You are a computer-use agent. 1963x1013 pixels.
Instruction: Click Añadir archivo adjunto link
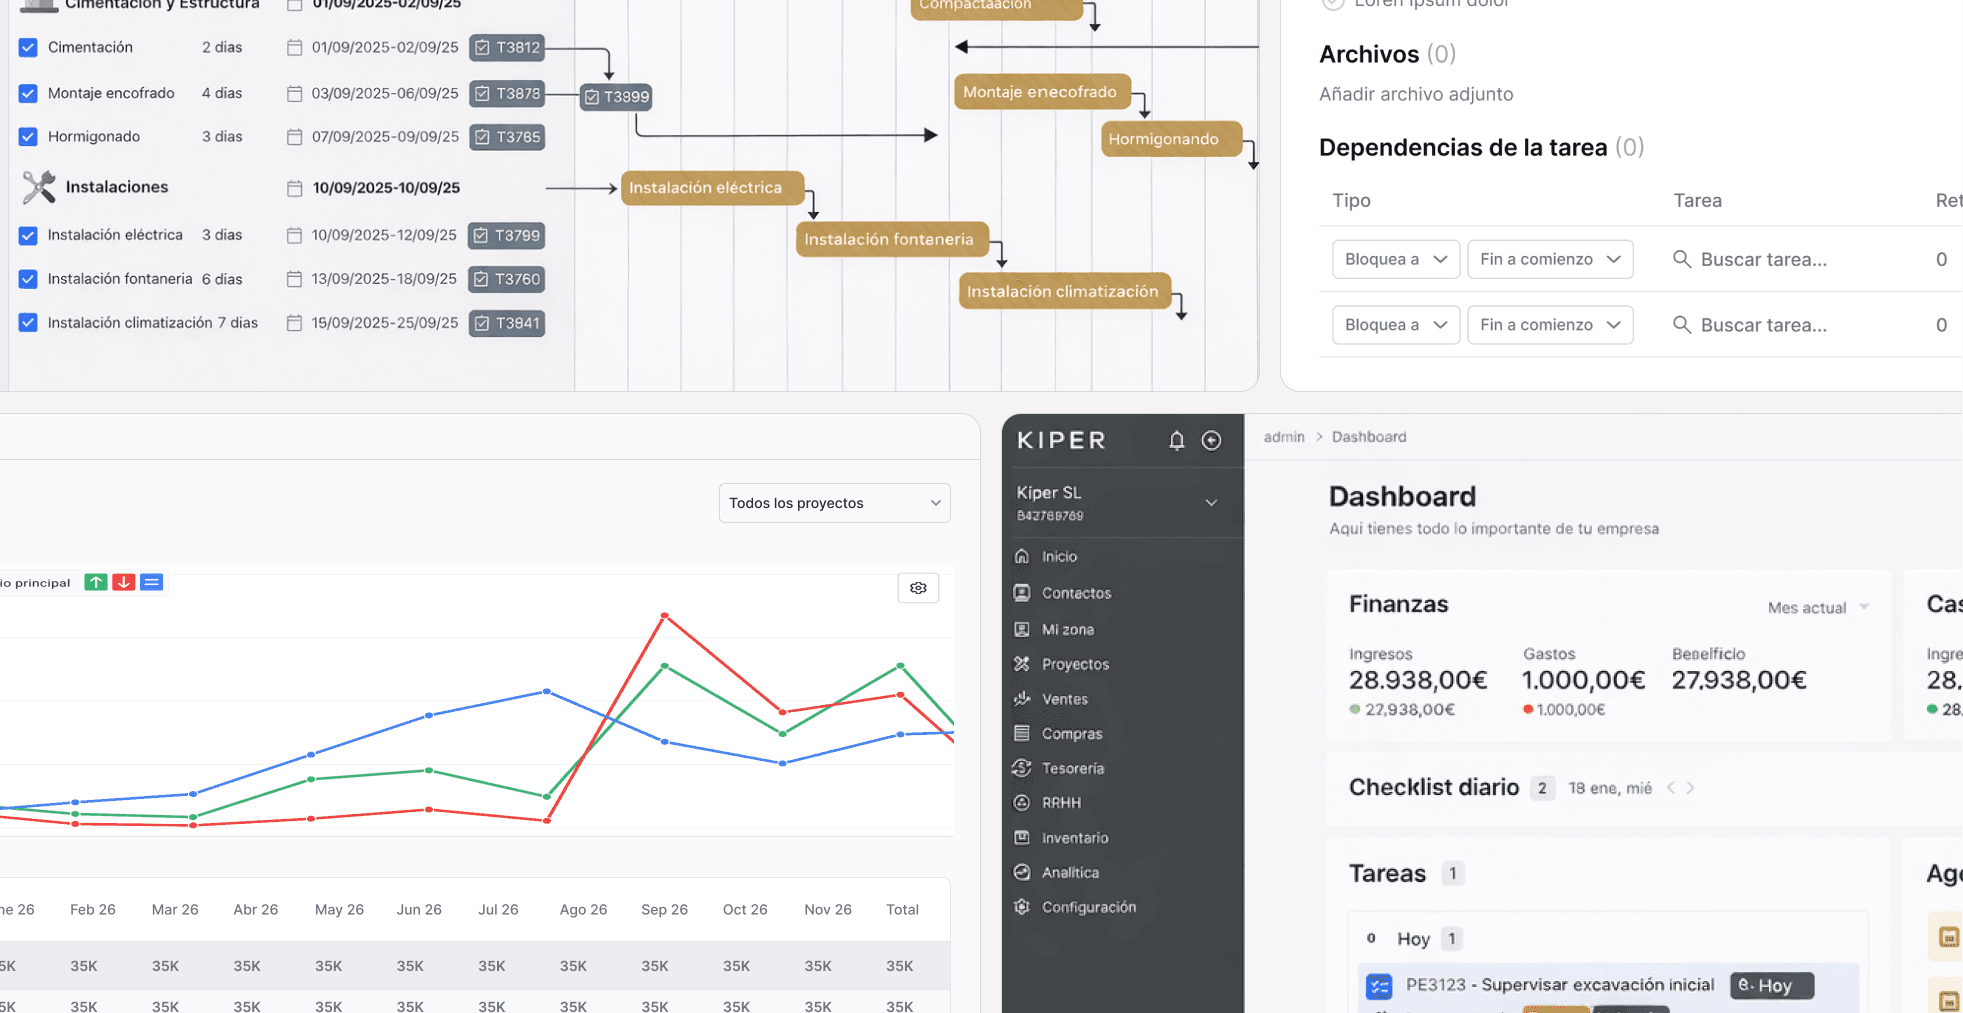coord(1415,94)
